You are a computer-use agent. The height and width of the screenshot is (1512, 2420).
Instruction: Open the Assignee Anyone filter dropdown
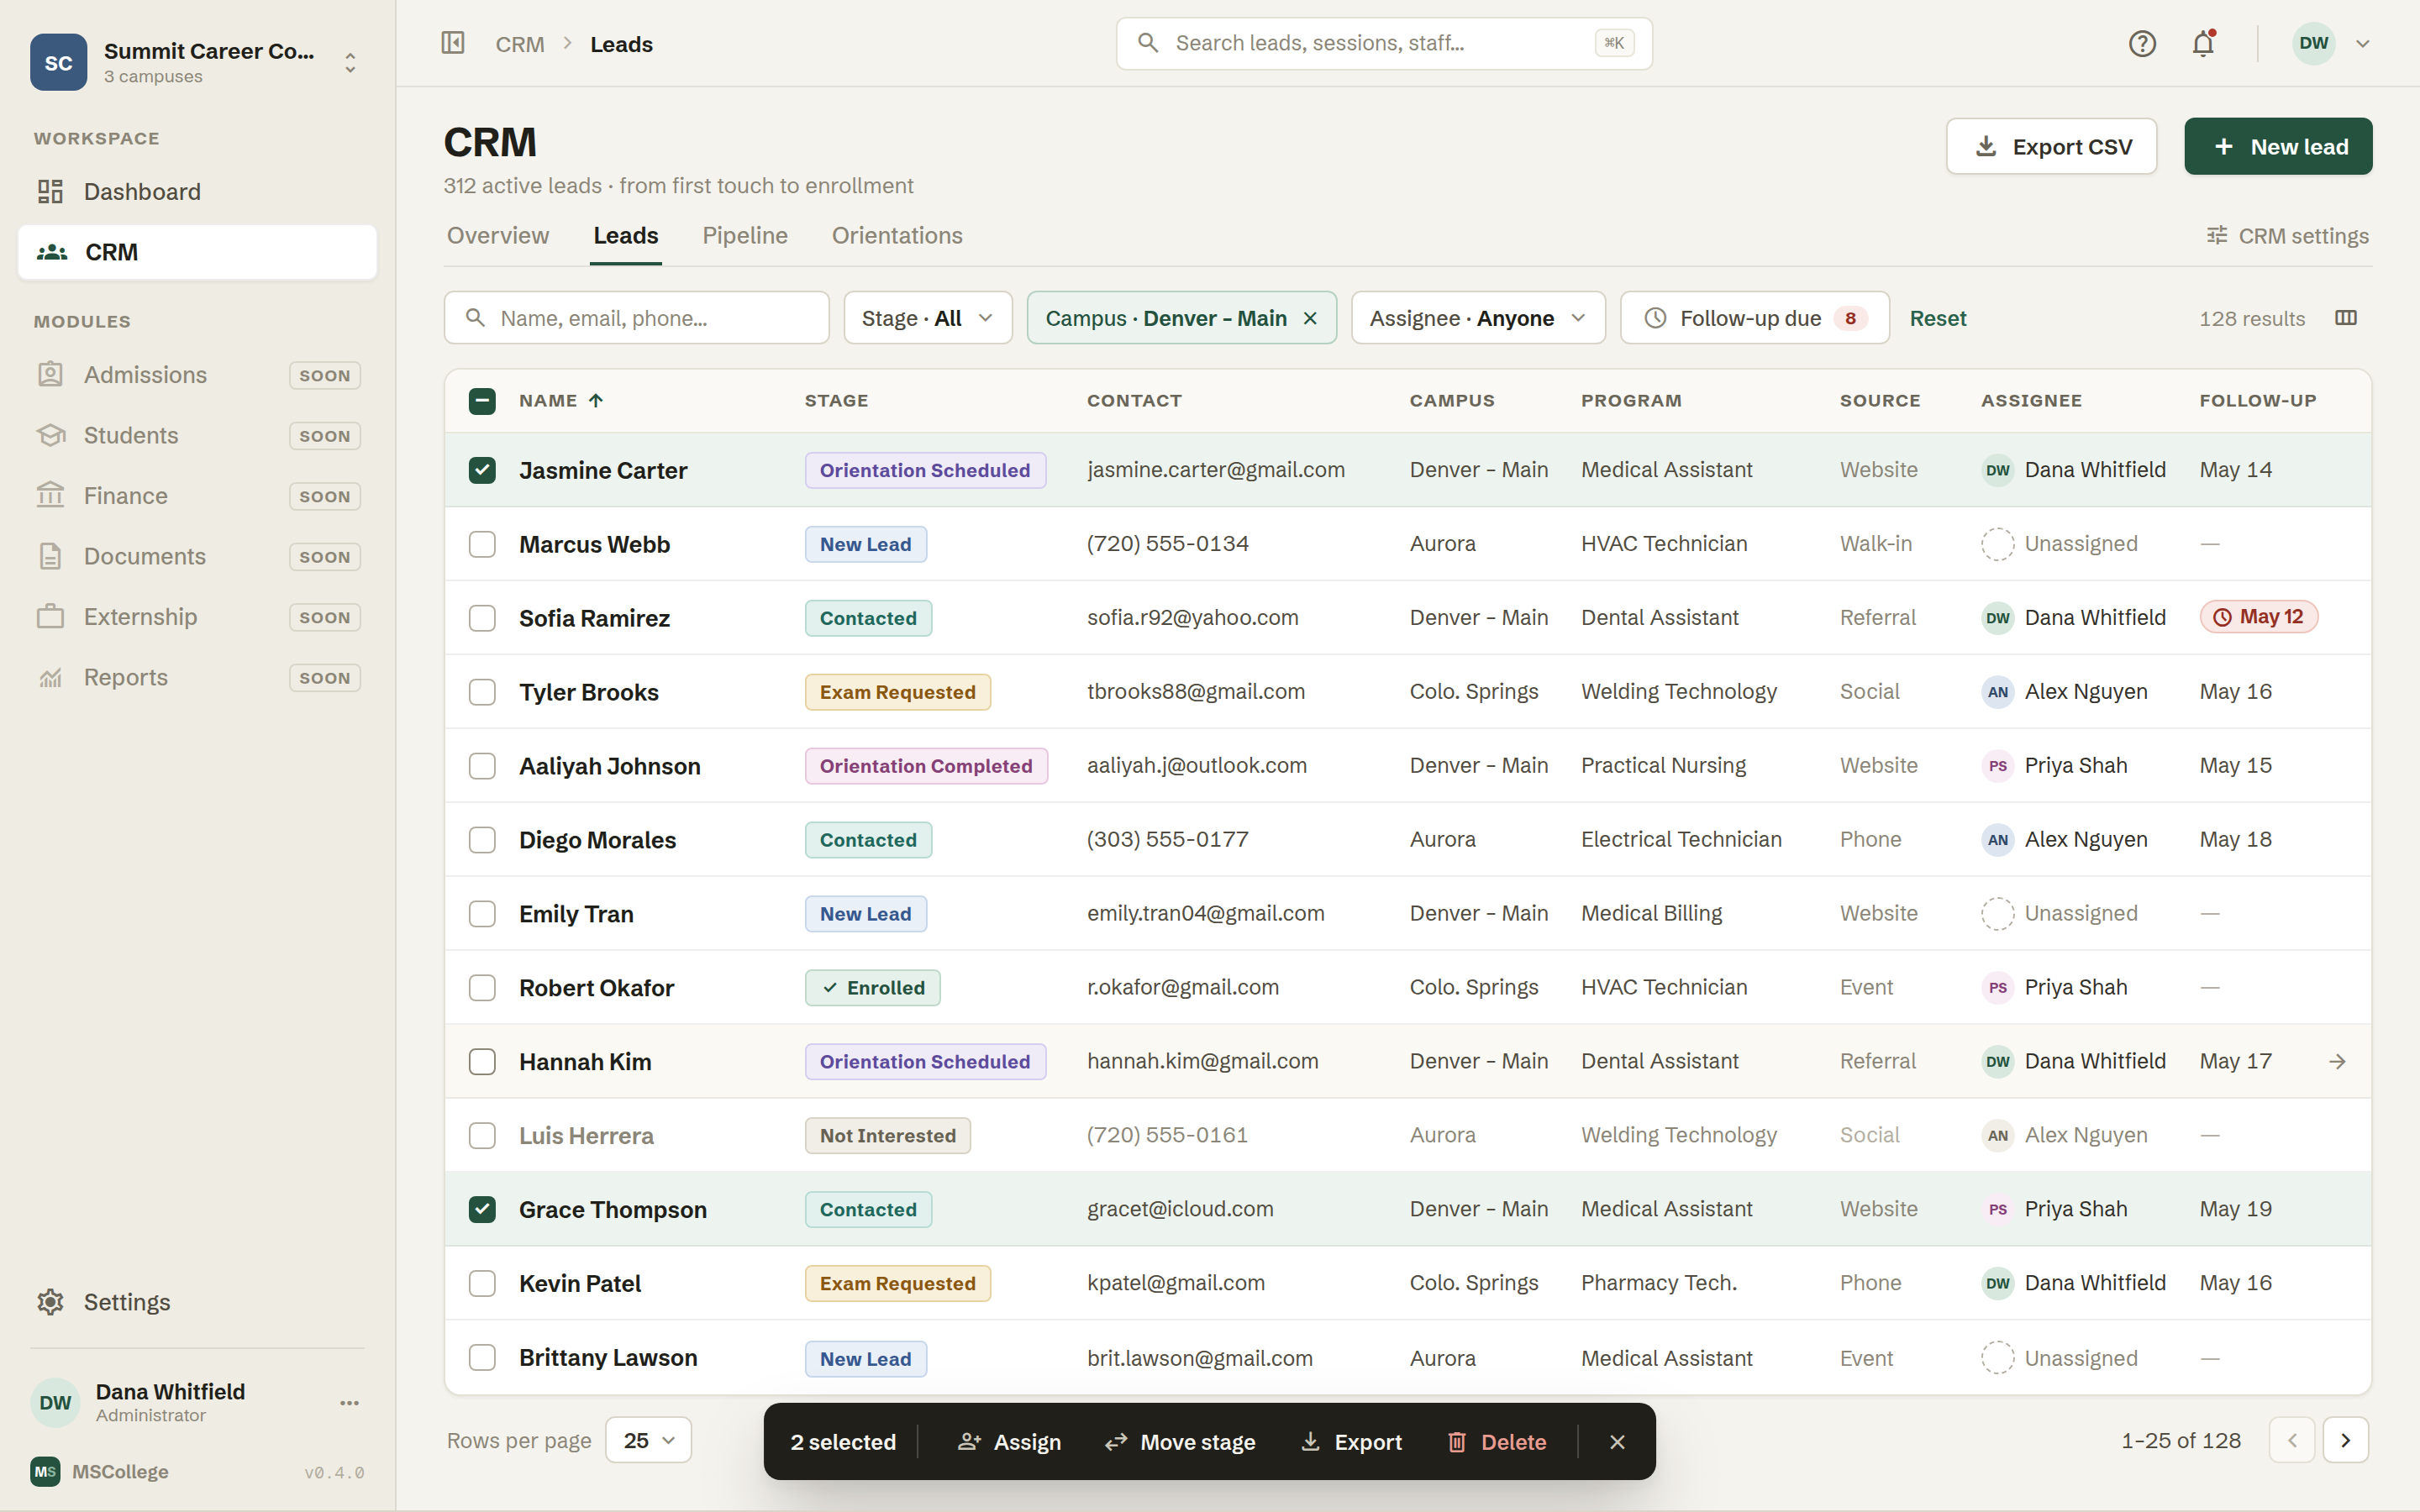pyautogui.click(x=1477, y=318)
